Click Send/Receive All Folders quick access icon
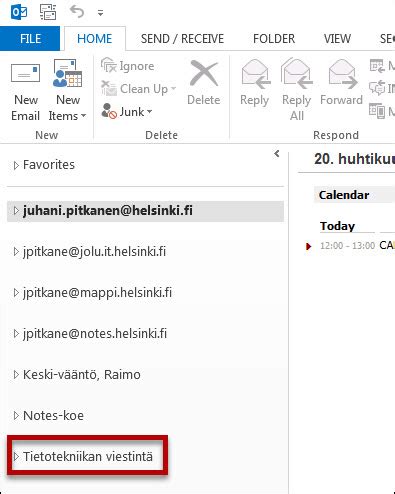 tap(48, 12)
